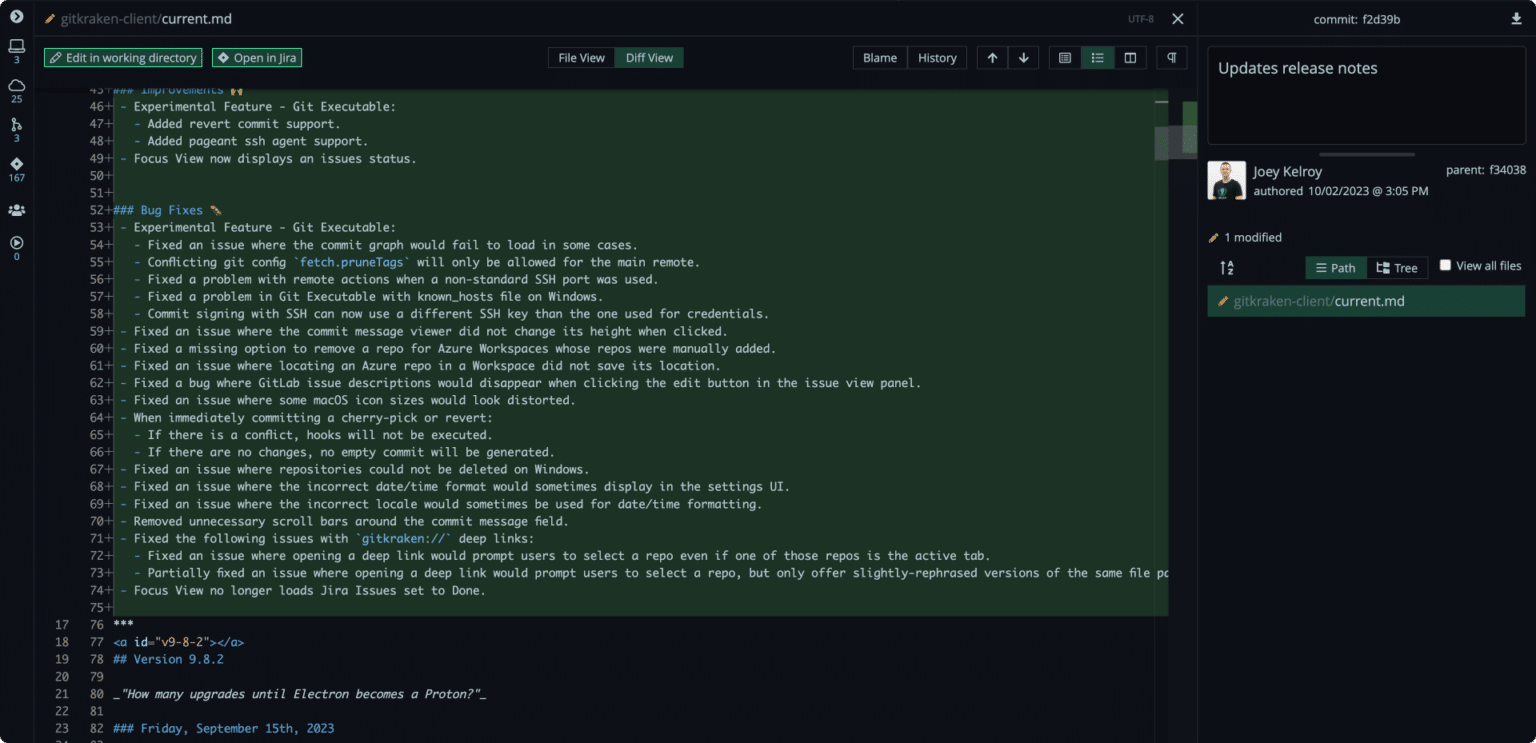Jump to previous change with up arrow

point(992,58)
